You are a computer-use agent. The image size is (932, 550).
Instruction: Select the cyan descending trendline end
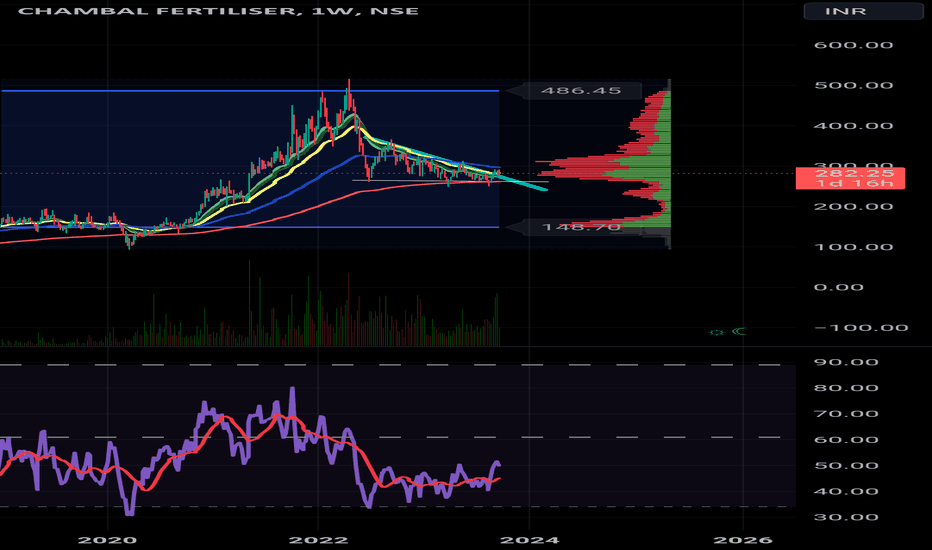coord(545,189)
